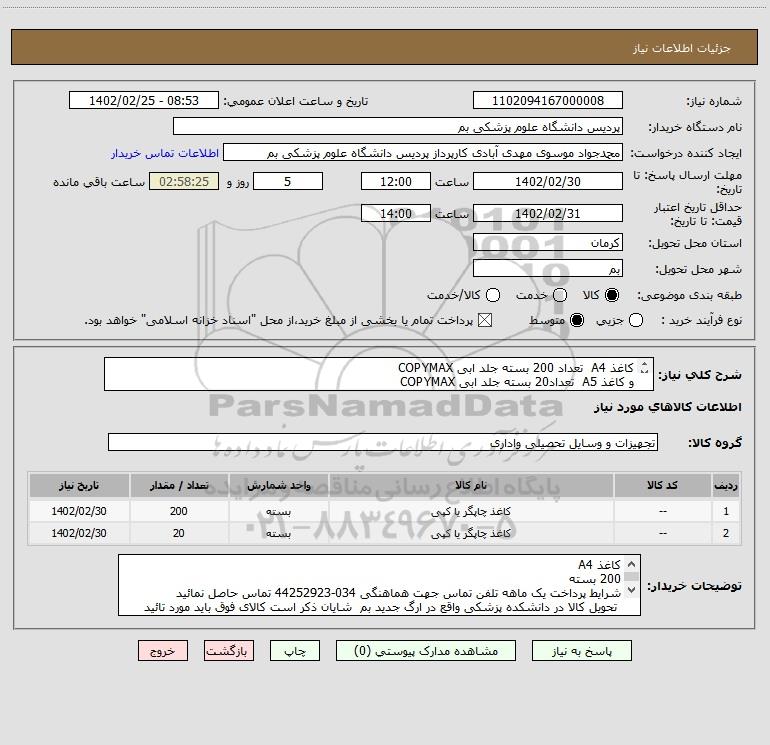Click the request creator name field
770x745 pixels.
(x=423, y=152)
